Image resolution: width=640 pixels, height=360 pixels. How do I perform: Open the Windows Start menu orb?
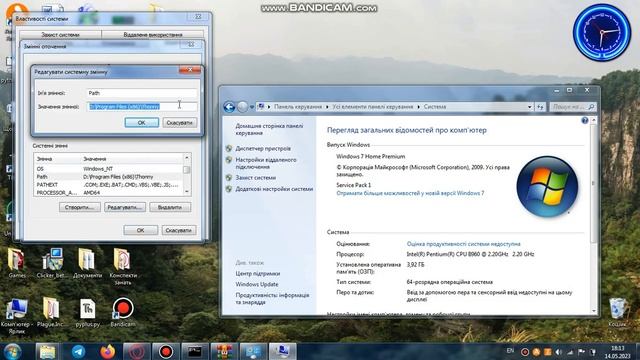tap(12, 351)
